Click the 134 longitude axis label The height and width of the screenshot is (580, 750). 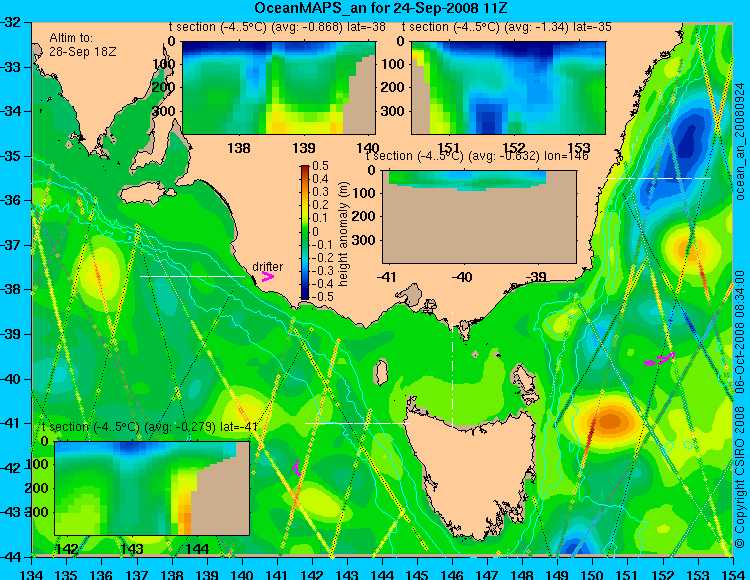[32, 574]
